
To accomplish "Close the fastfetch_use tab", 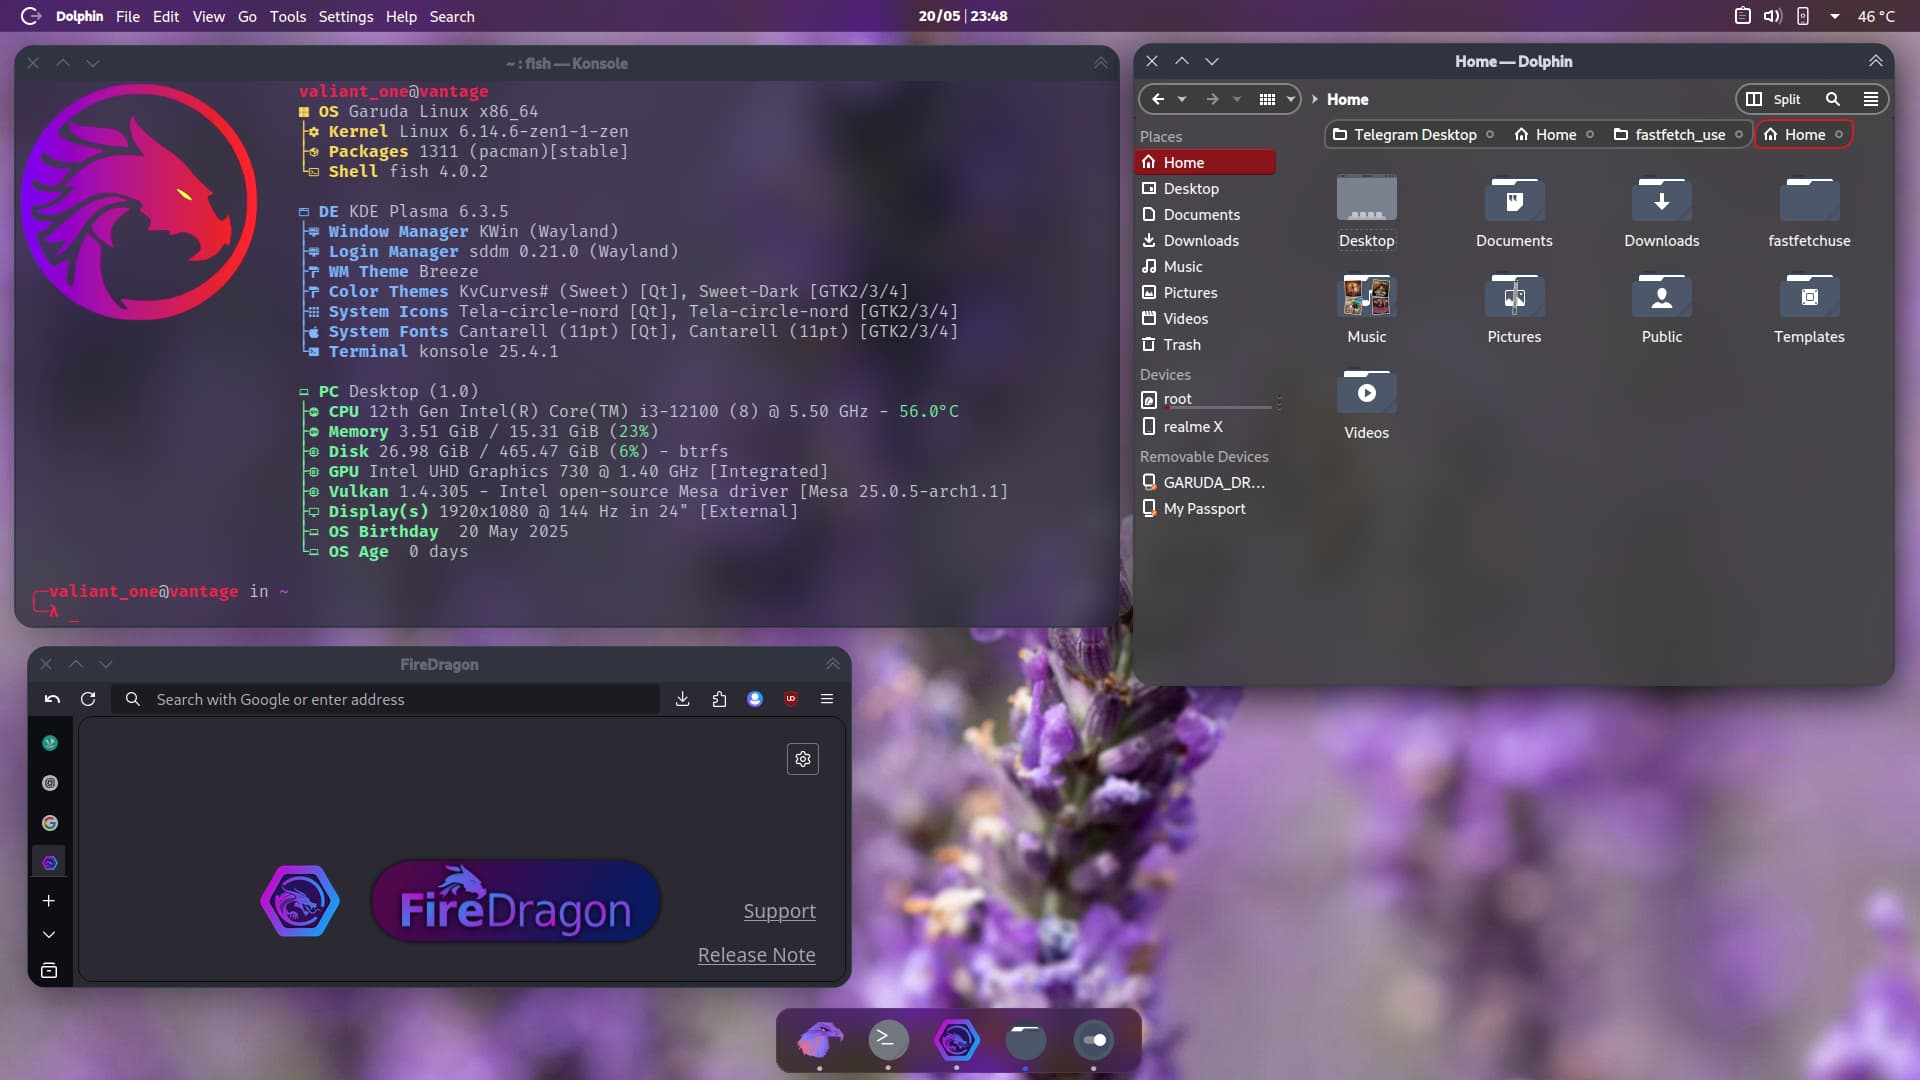I will pyautogui.click(x=1739, y=134).
